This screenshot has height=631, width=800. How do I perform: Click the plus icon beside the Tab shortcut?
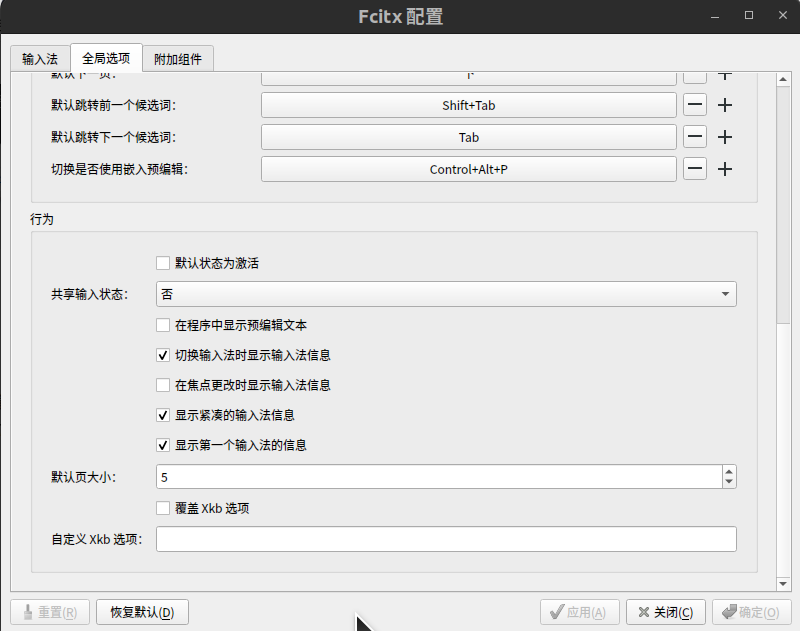pyautogui.click(x=724, y=137)
